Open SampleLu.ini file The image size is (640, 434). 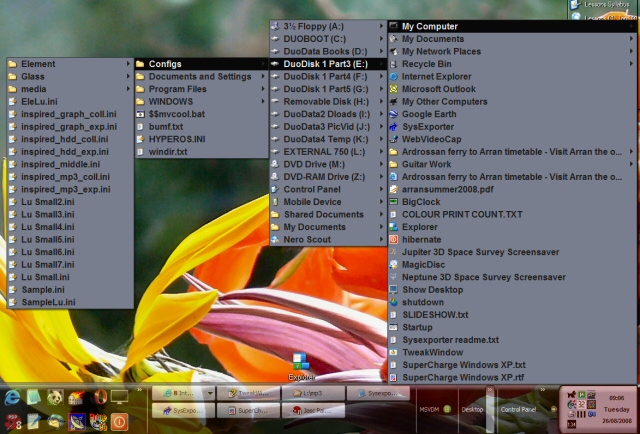coord(70,302)
